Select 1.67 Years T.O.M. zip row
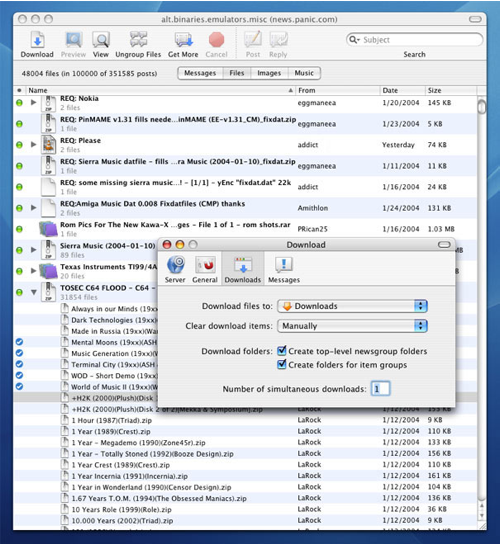The height and width of the screenshot is (544, 500). [x=245, y=498]
